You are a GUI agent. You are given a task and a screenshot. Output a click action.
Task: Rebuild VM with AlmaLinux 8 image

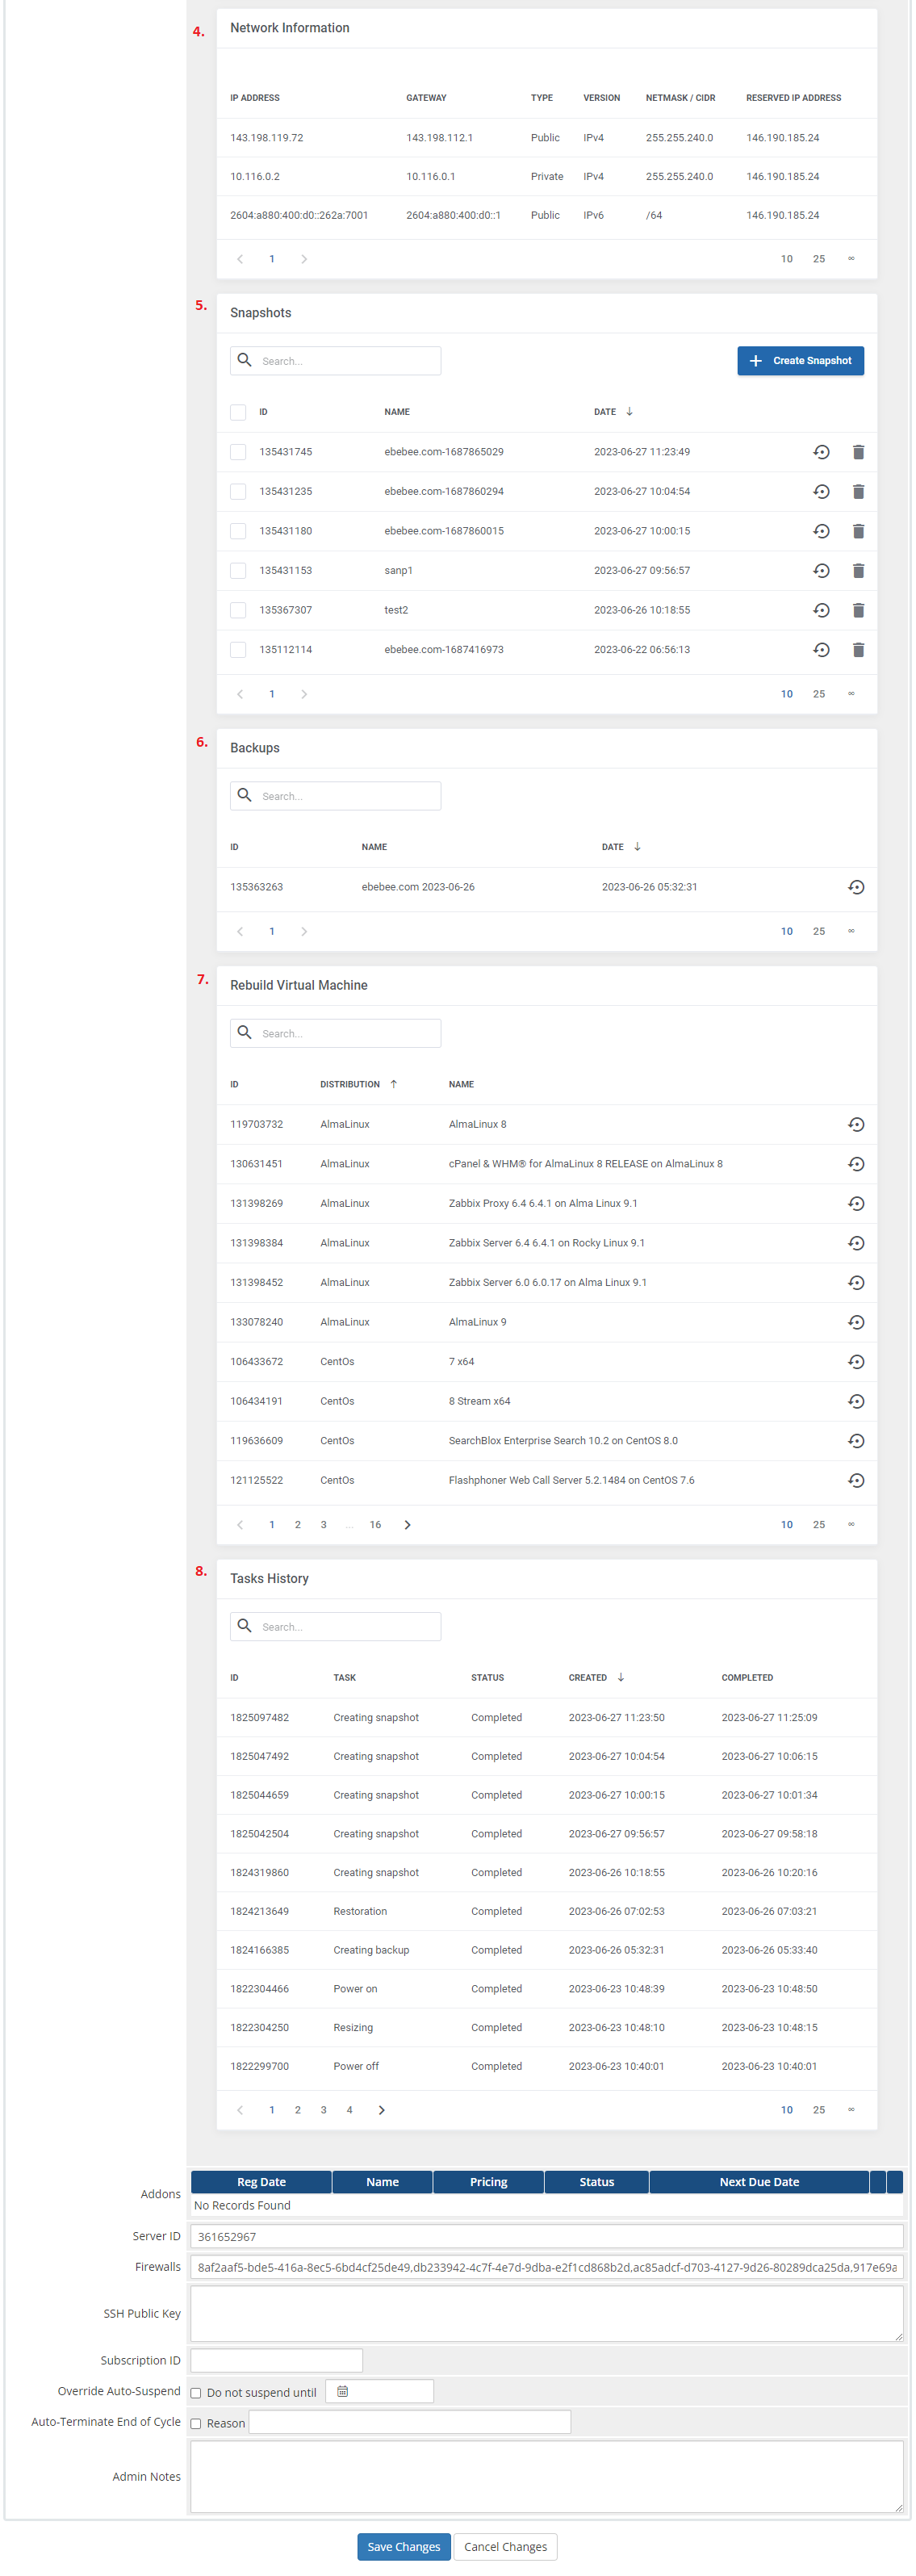coord(856,1124)
